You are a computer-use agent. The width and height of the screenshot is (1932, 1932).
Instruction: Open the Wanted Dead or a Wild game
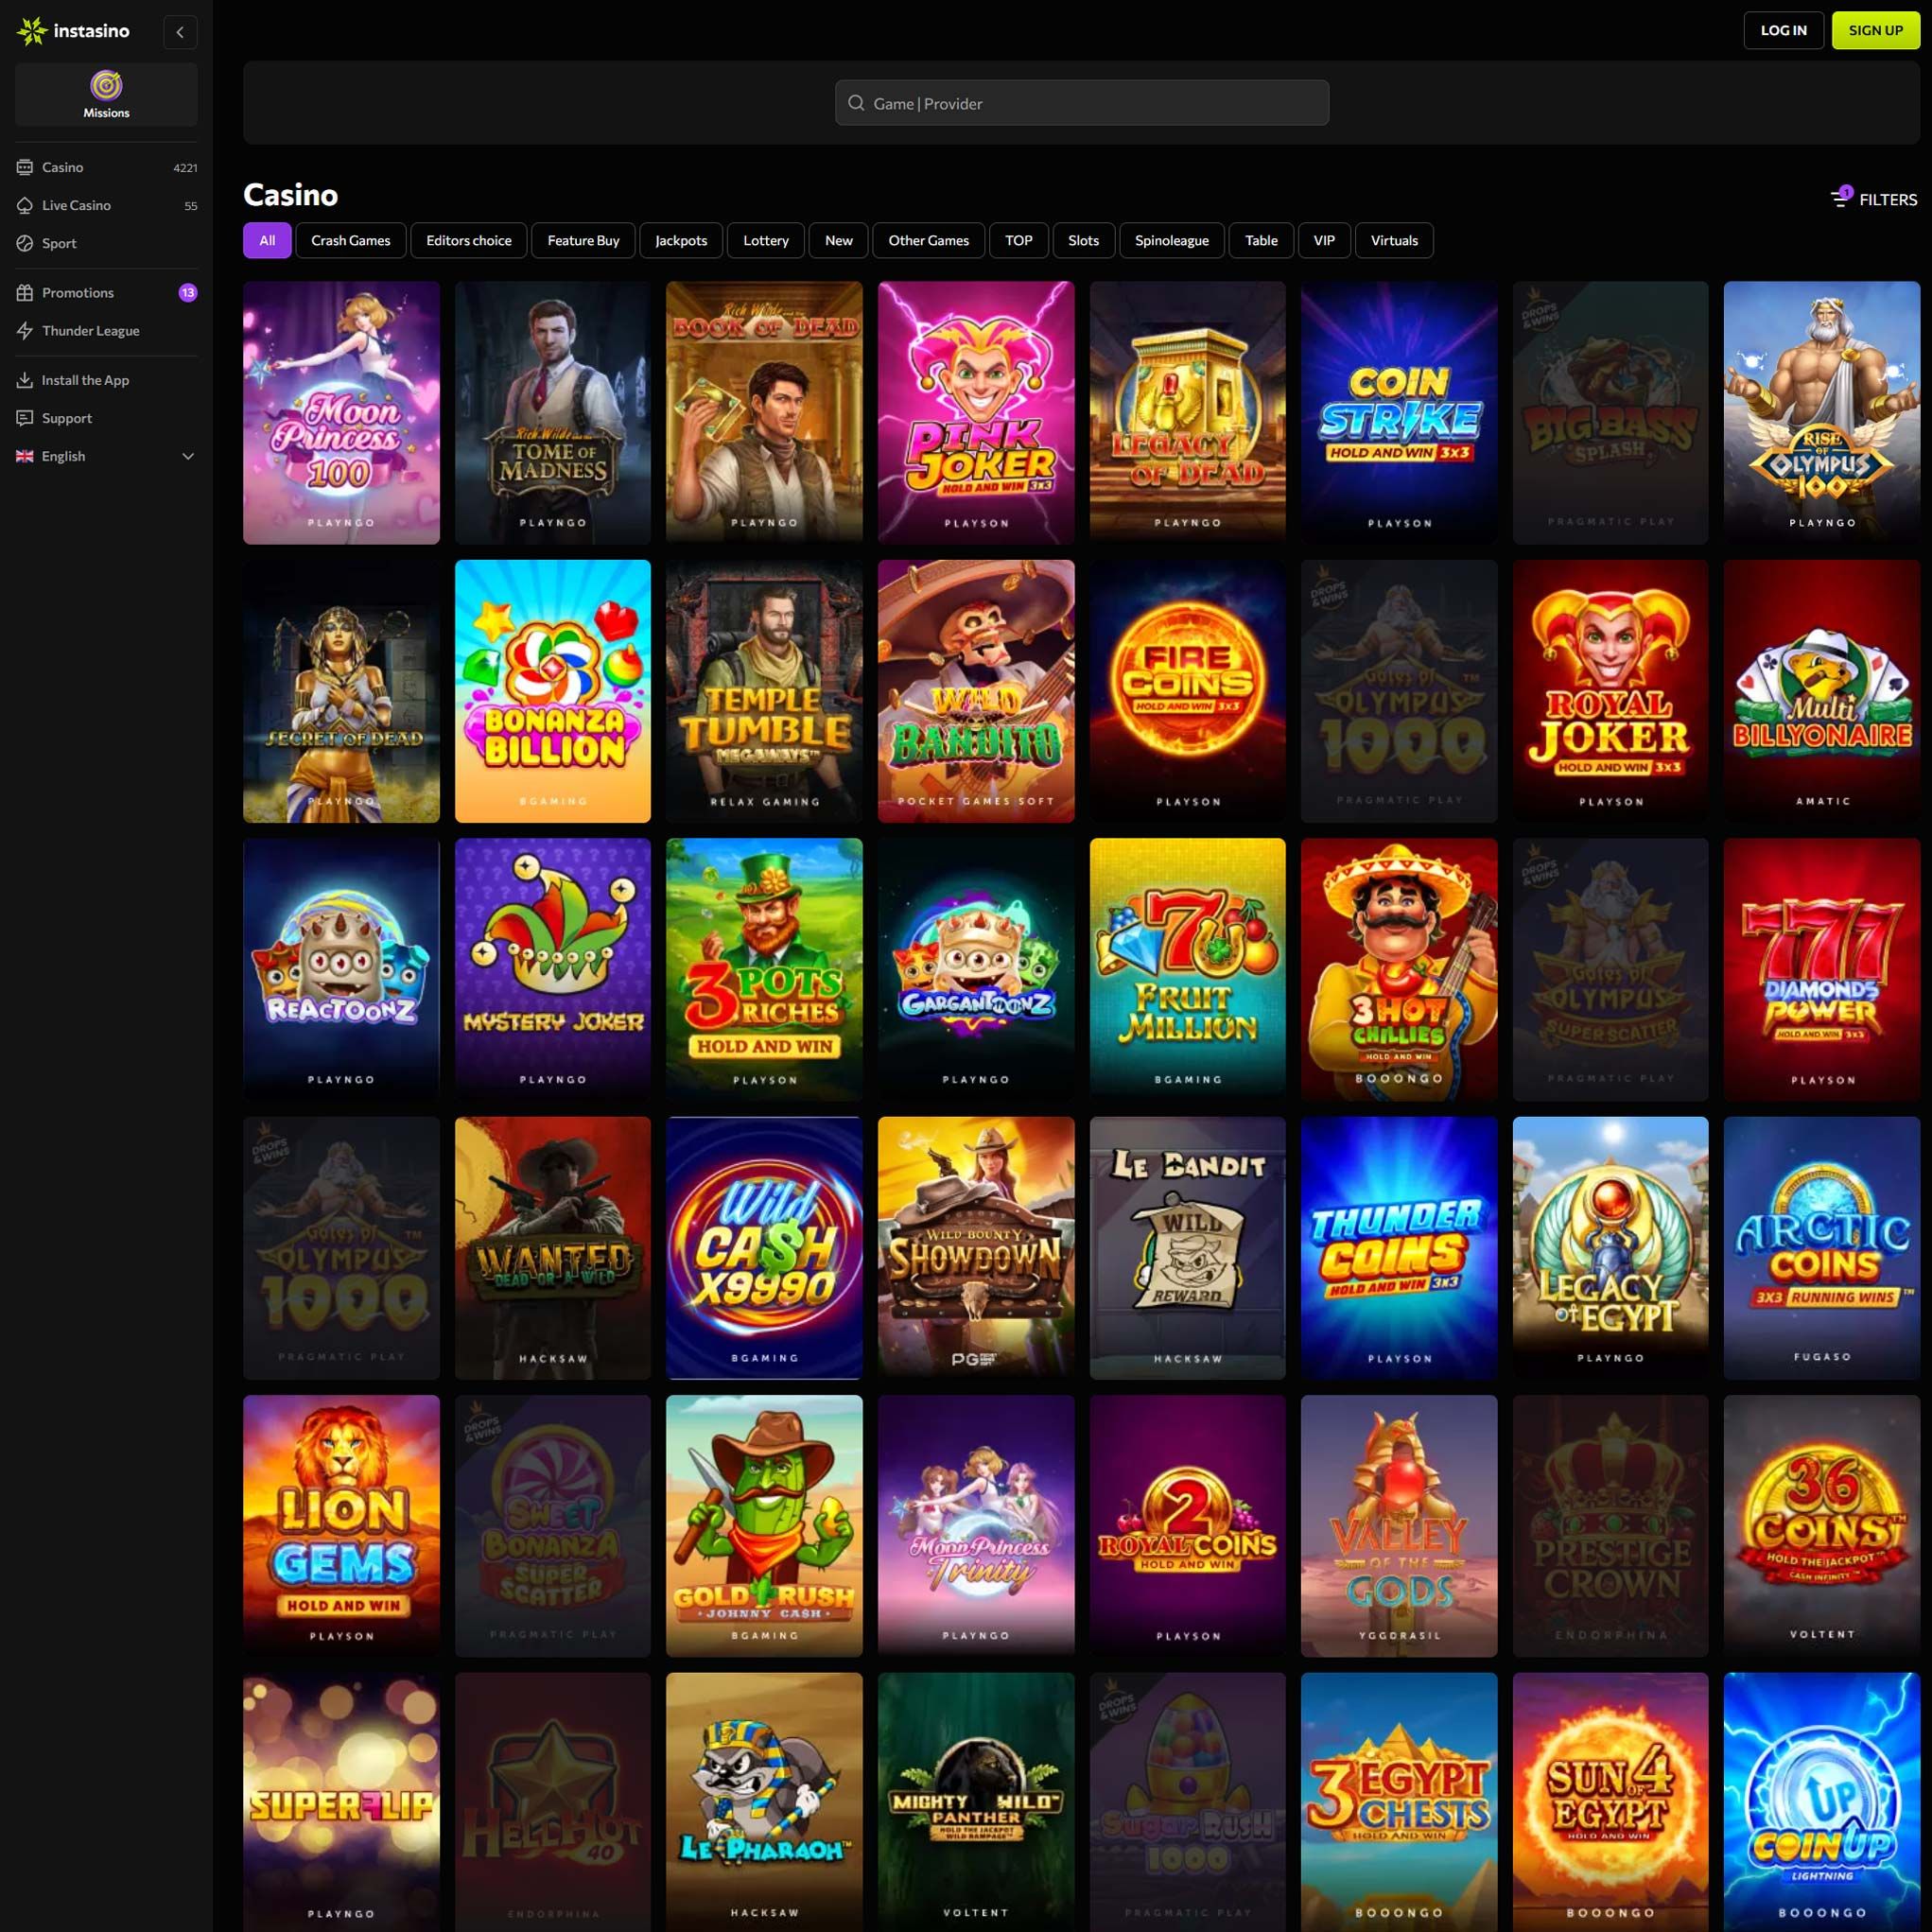coord(553,1248)
